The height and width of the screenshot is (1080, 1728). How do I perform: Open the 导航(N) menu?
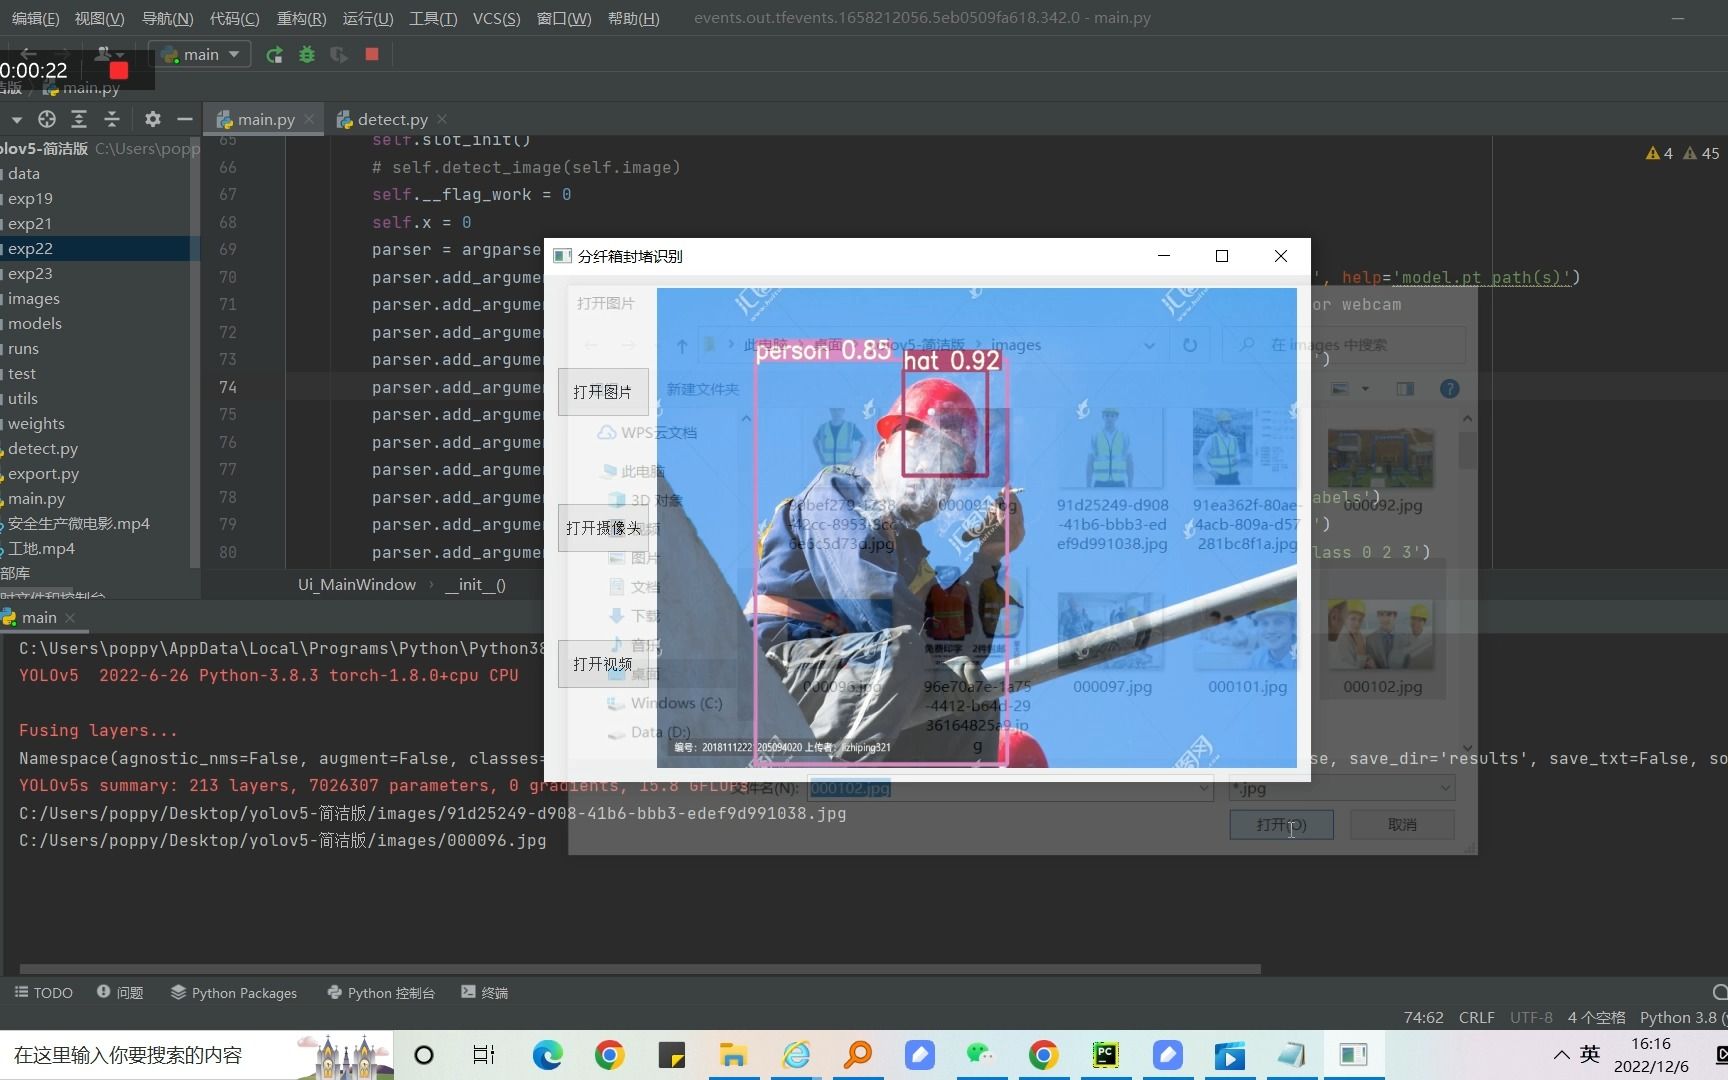coord(167,18)
